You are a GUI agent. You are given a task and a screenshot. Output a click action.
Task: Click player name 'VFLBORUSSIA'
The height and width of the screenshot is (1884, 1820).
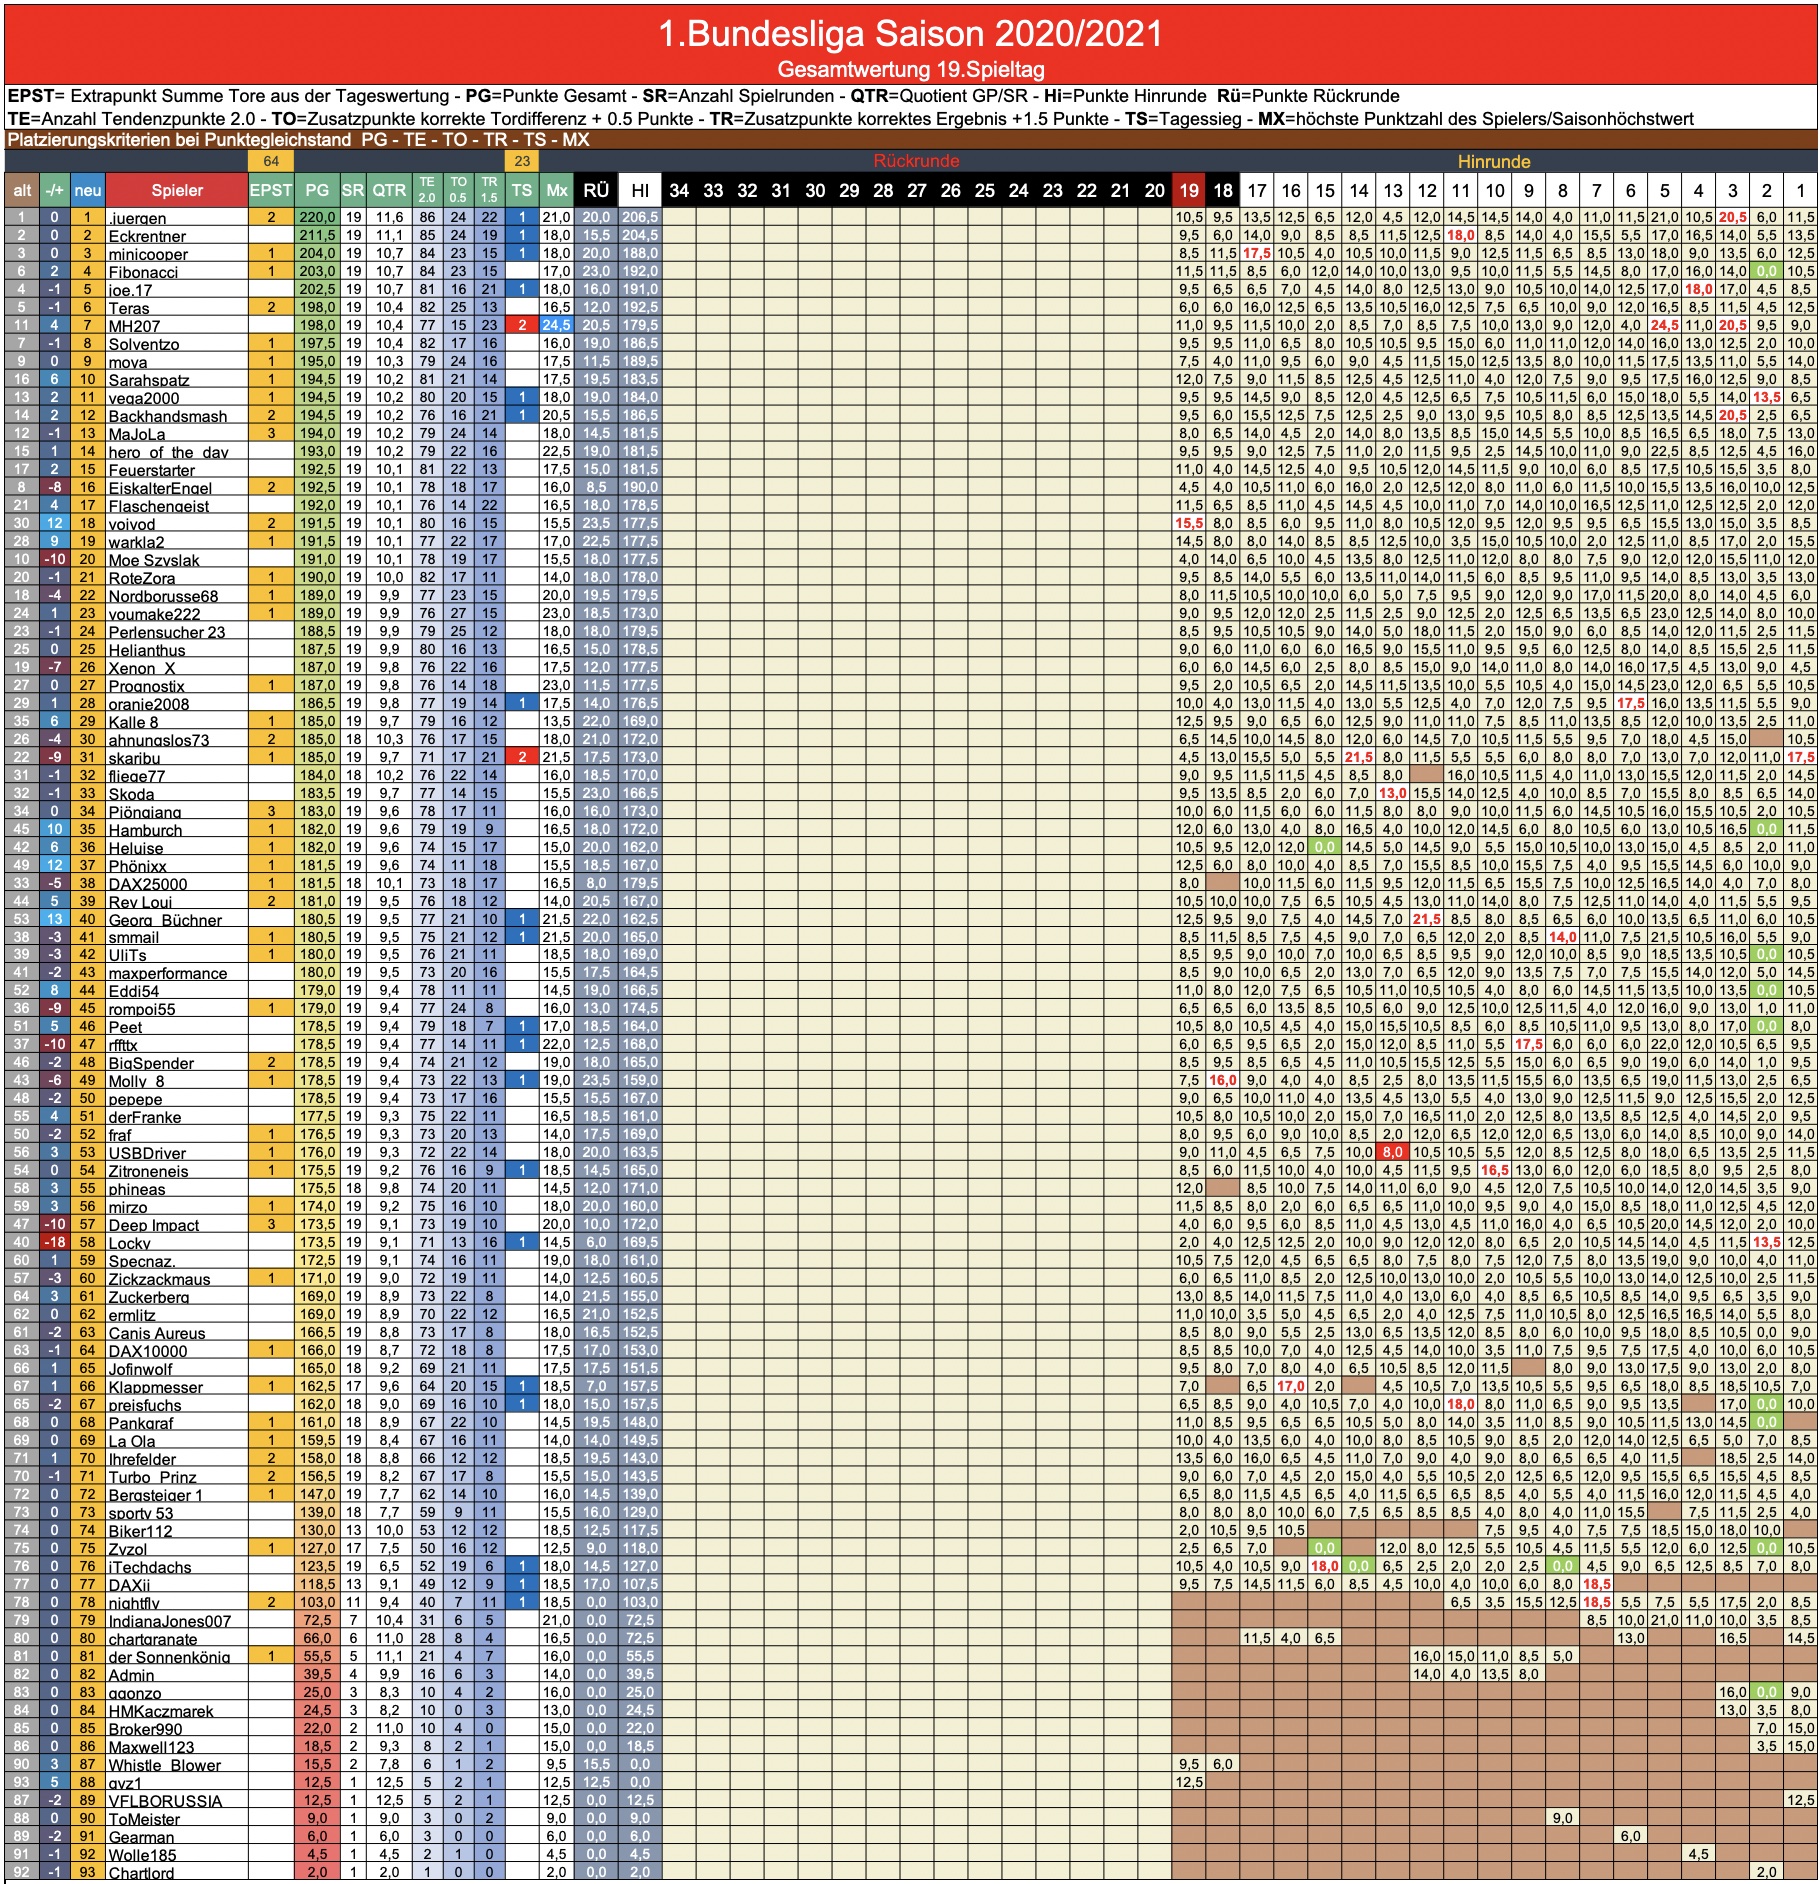(165, 1801)
